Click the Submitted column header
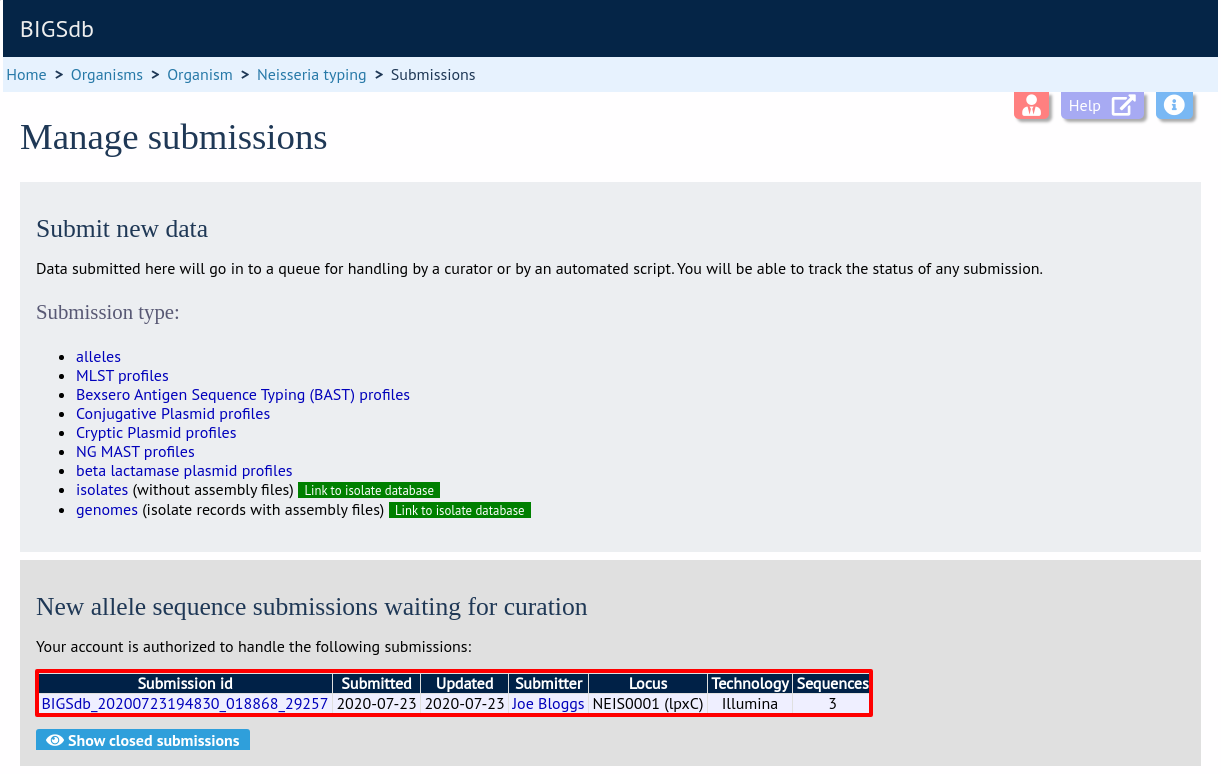This screenshot has width=1221, height=774. point(377,684)
